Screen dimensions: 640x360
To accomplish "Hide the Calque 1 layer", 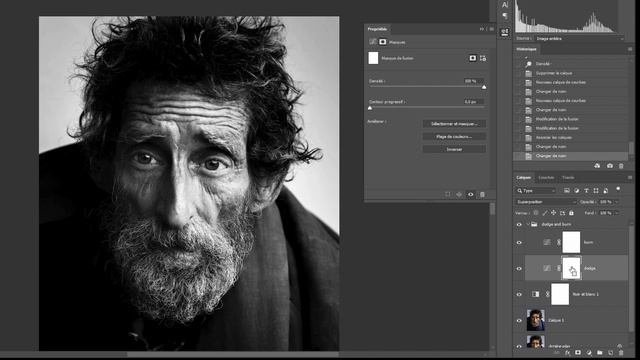I will 519,320.
